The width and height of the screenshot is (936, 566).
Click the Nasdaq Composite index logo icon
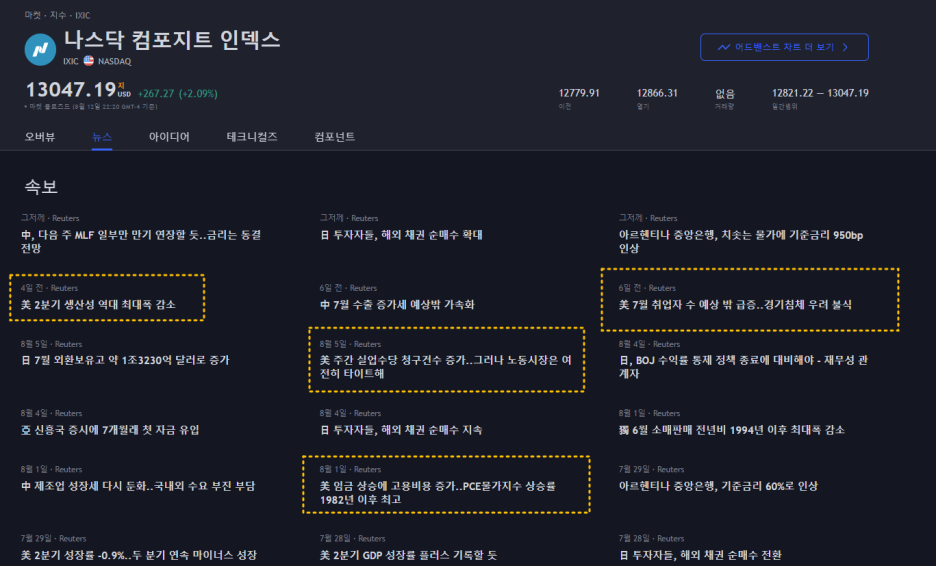(x=40, y=49)
